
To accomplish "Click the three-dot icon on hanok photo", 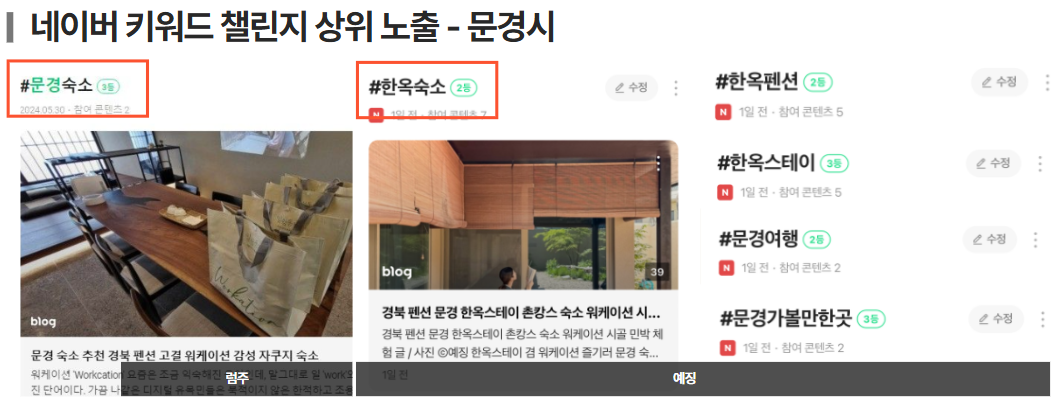I will [658, 164].
